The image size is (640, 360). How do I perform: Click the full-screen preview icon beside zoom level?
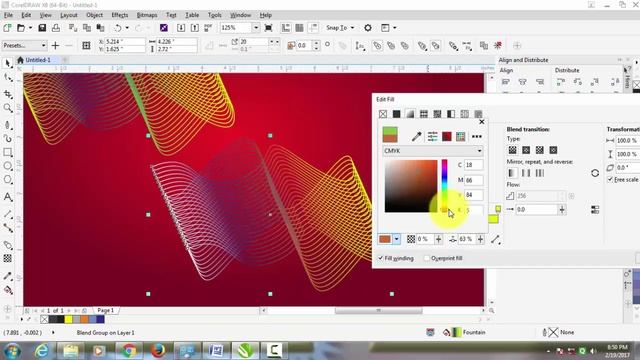pos(269,28)
